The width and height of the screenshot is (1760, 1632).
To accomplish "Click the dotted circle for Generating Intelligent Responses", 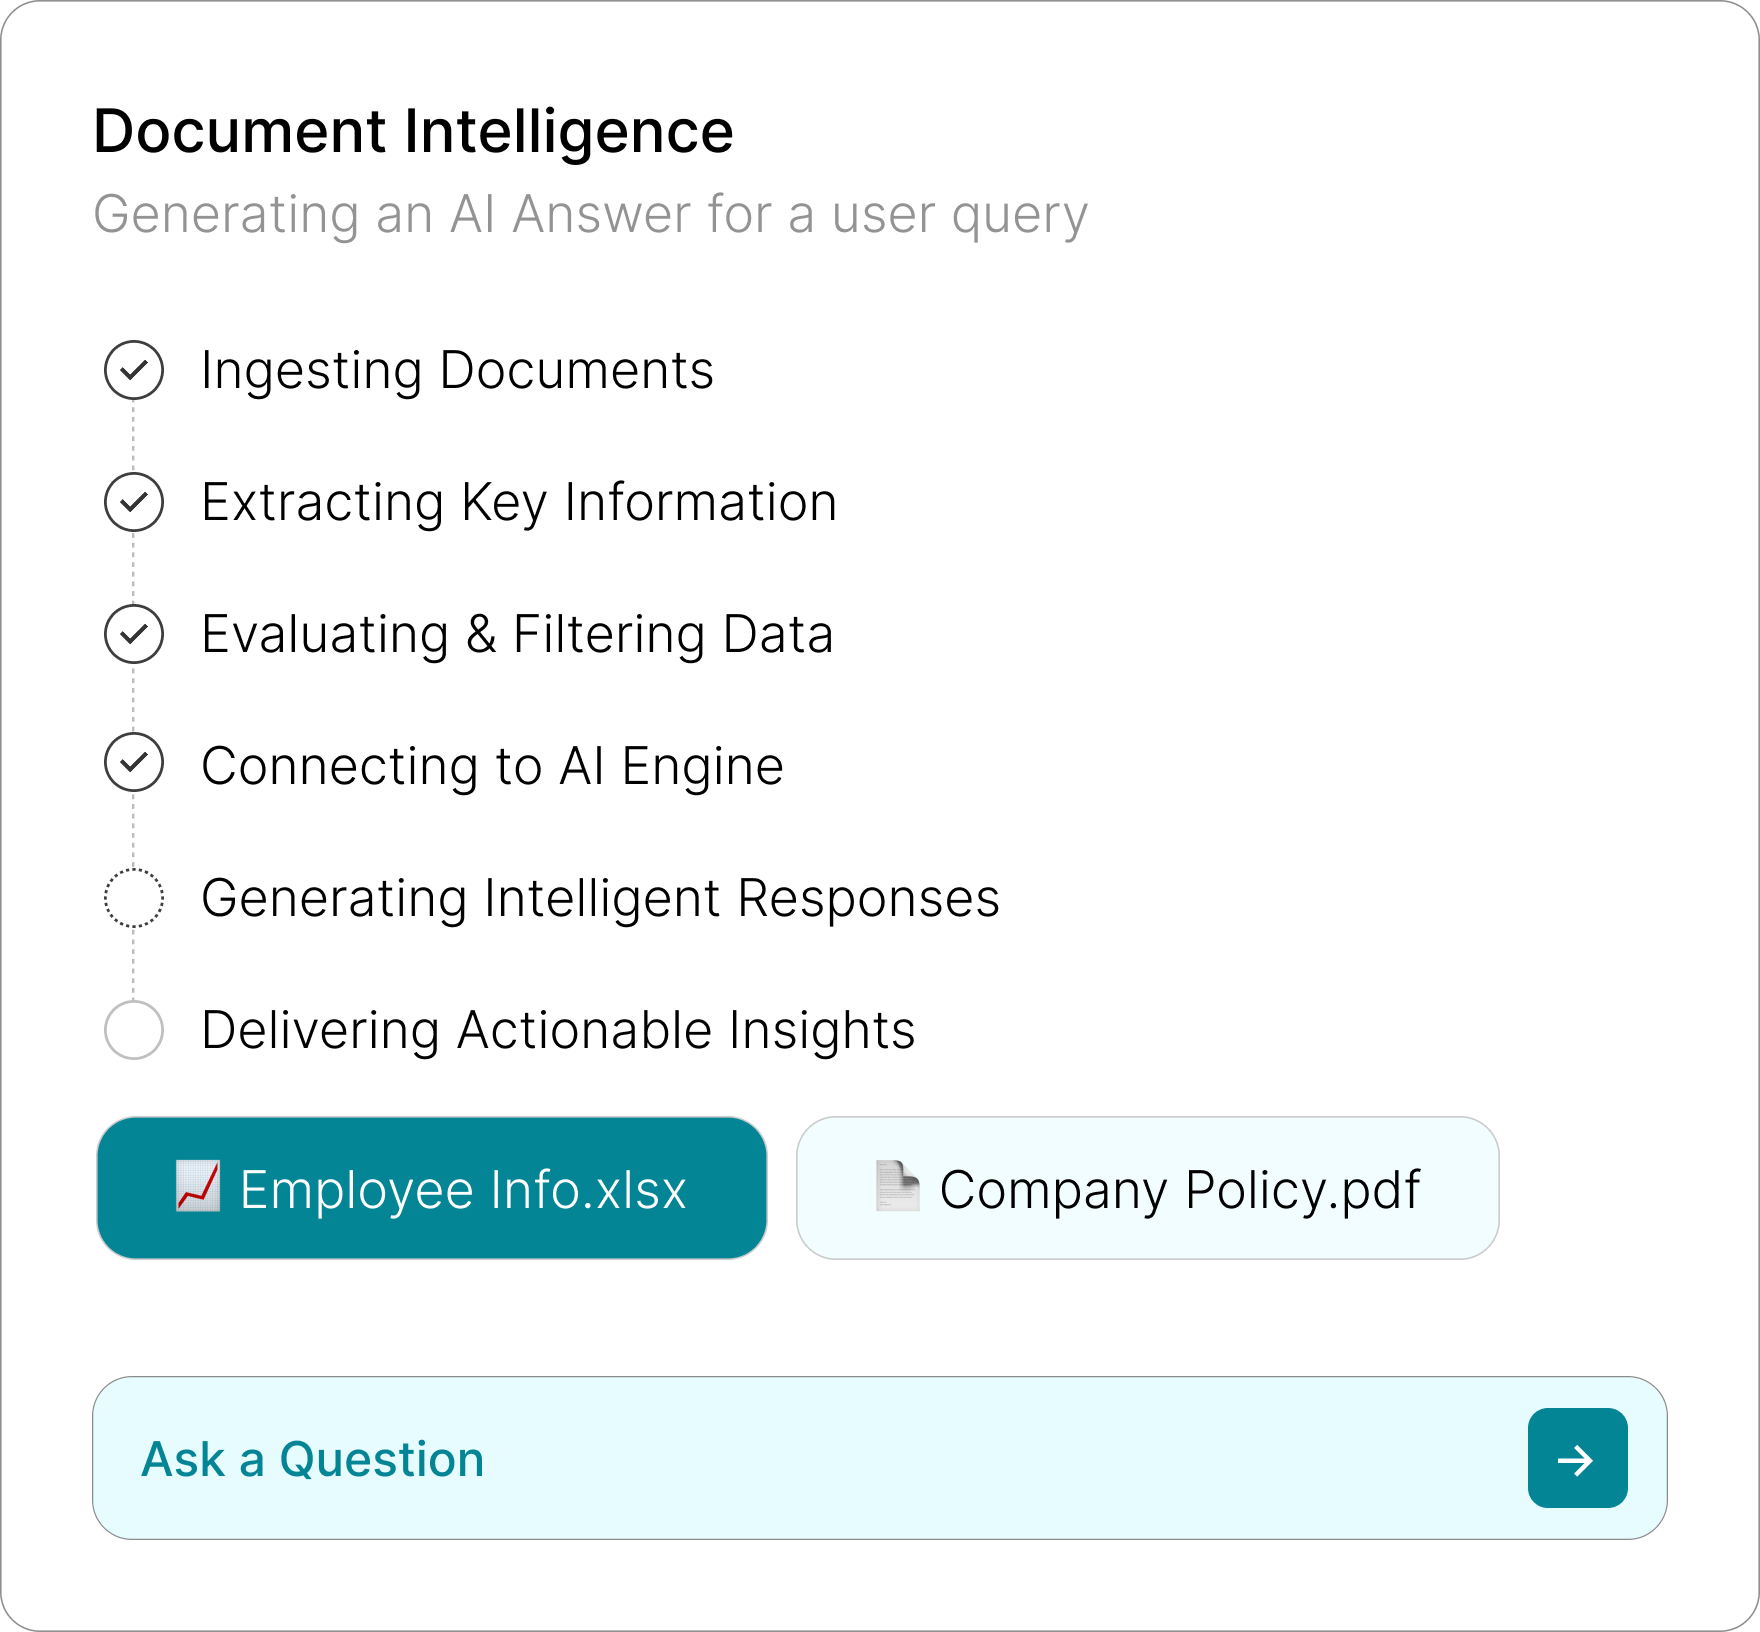I will (134, 898).
